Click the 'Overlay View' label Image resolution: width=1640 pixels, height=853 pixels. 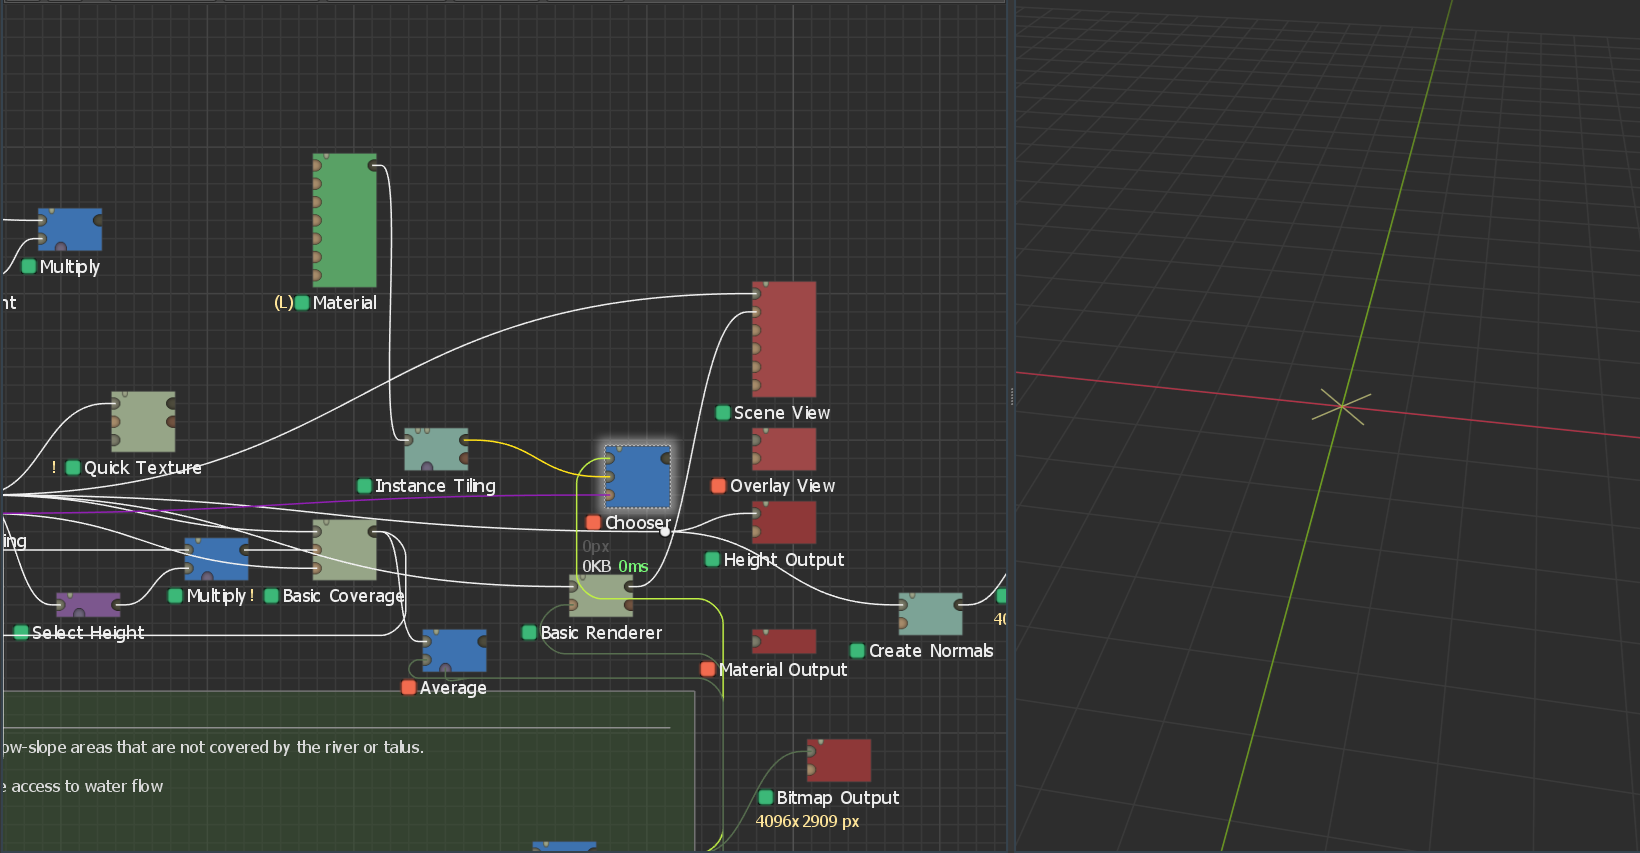coord(783,486)
